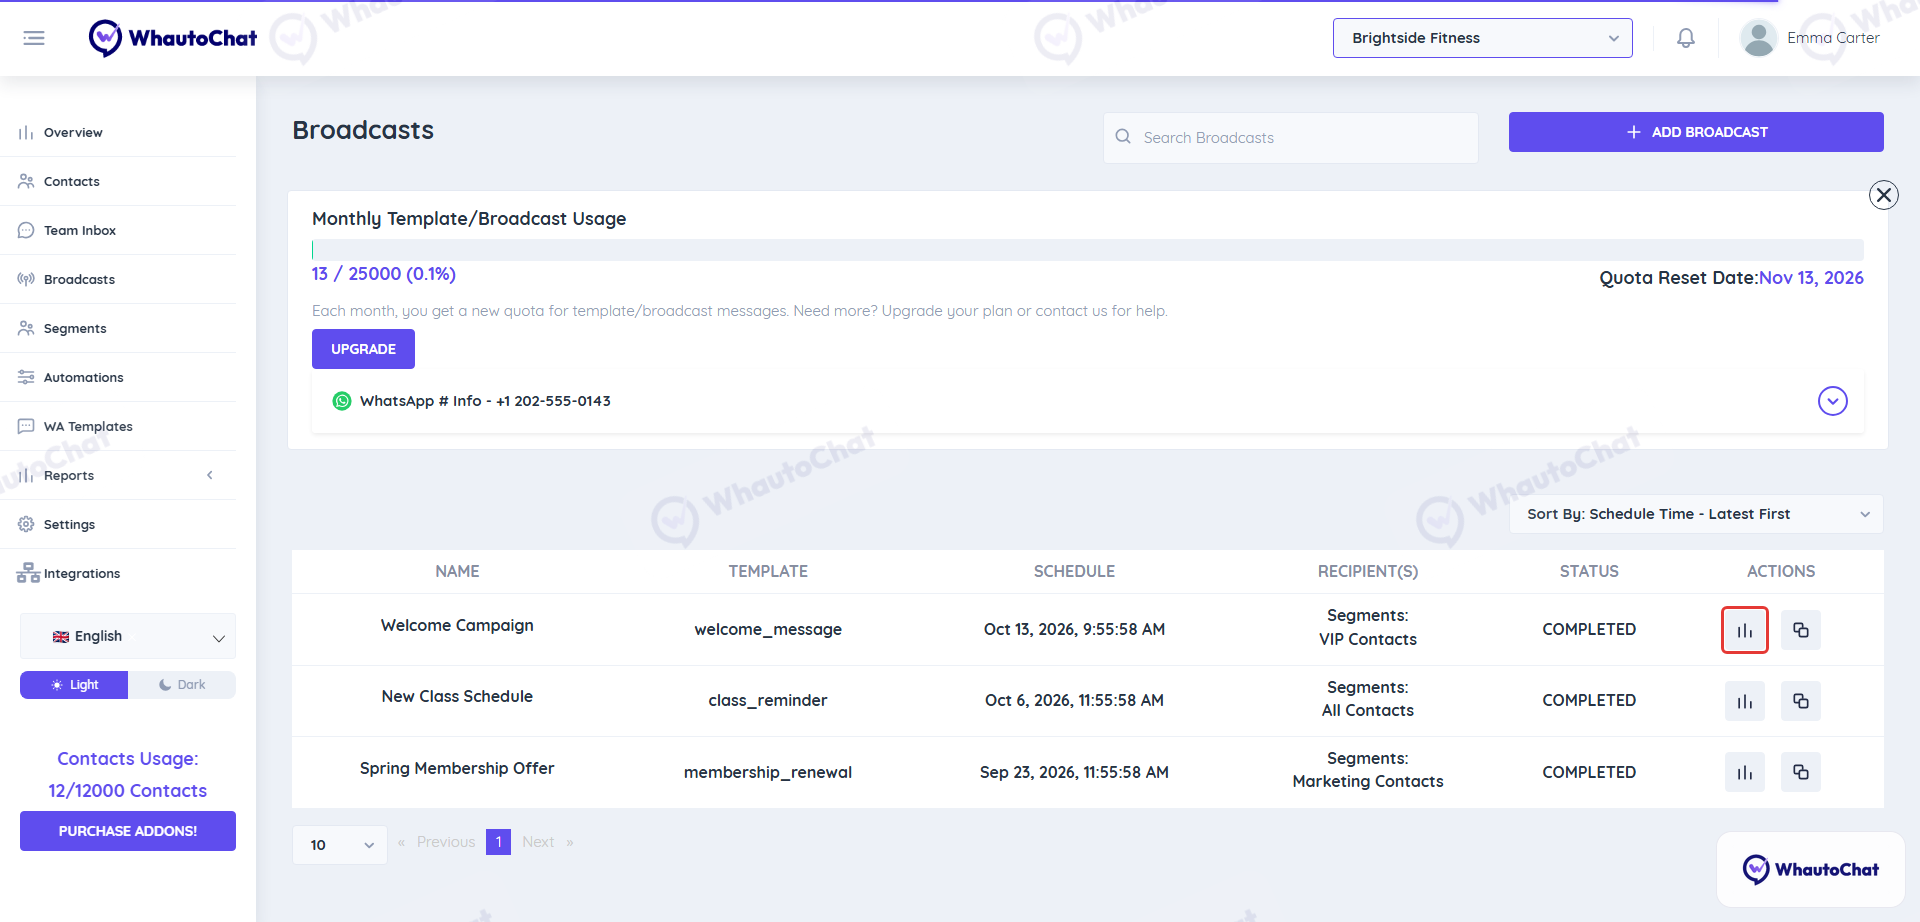
Task: Close the usage panel with X
Action: coord(1884,195)
